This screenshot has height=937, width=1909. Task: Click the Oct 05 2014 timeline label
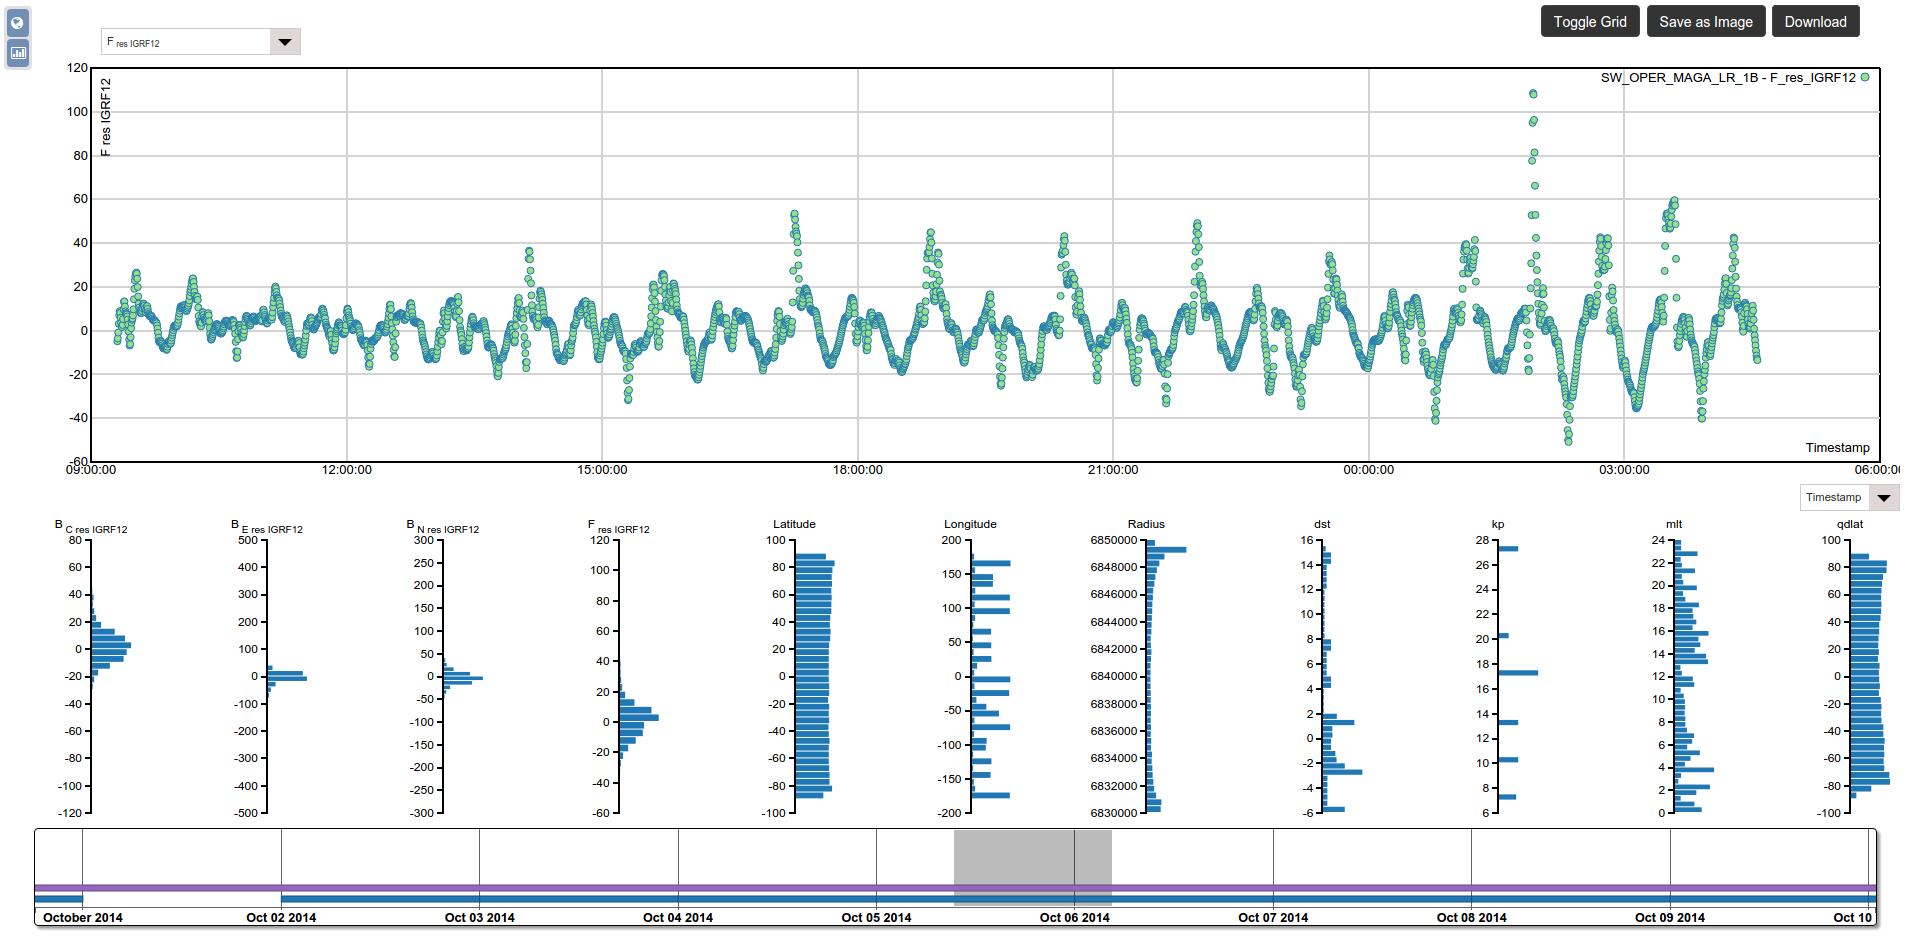[x=876, y=917]
